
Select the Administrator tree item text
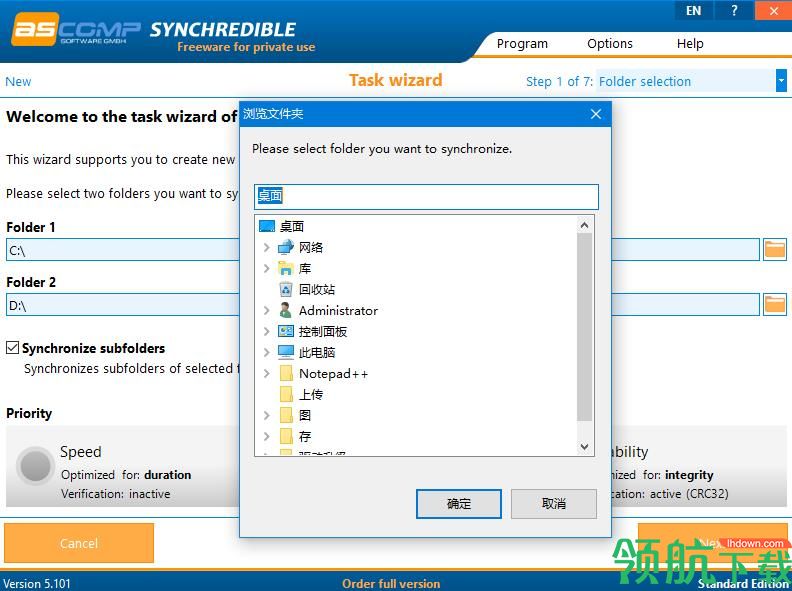pyautogui.click(x=338, y=310)
